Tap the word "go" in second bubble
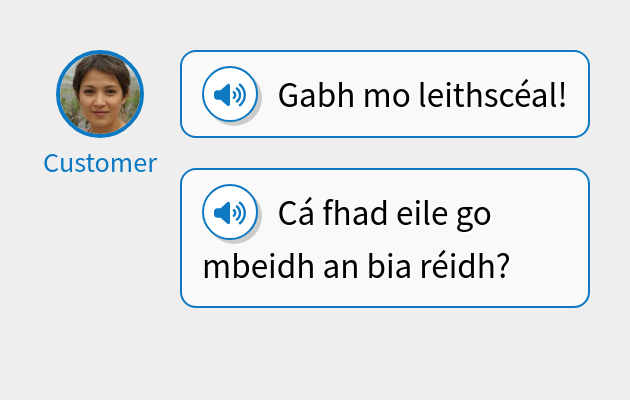The height and width of the screenshot is (400, 630). click(x=474, y=215)
